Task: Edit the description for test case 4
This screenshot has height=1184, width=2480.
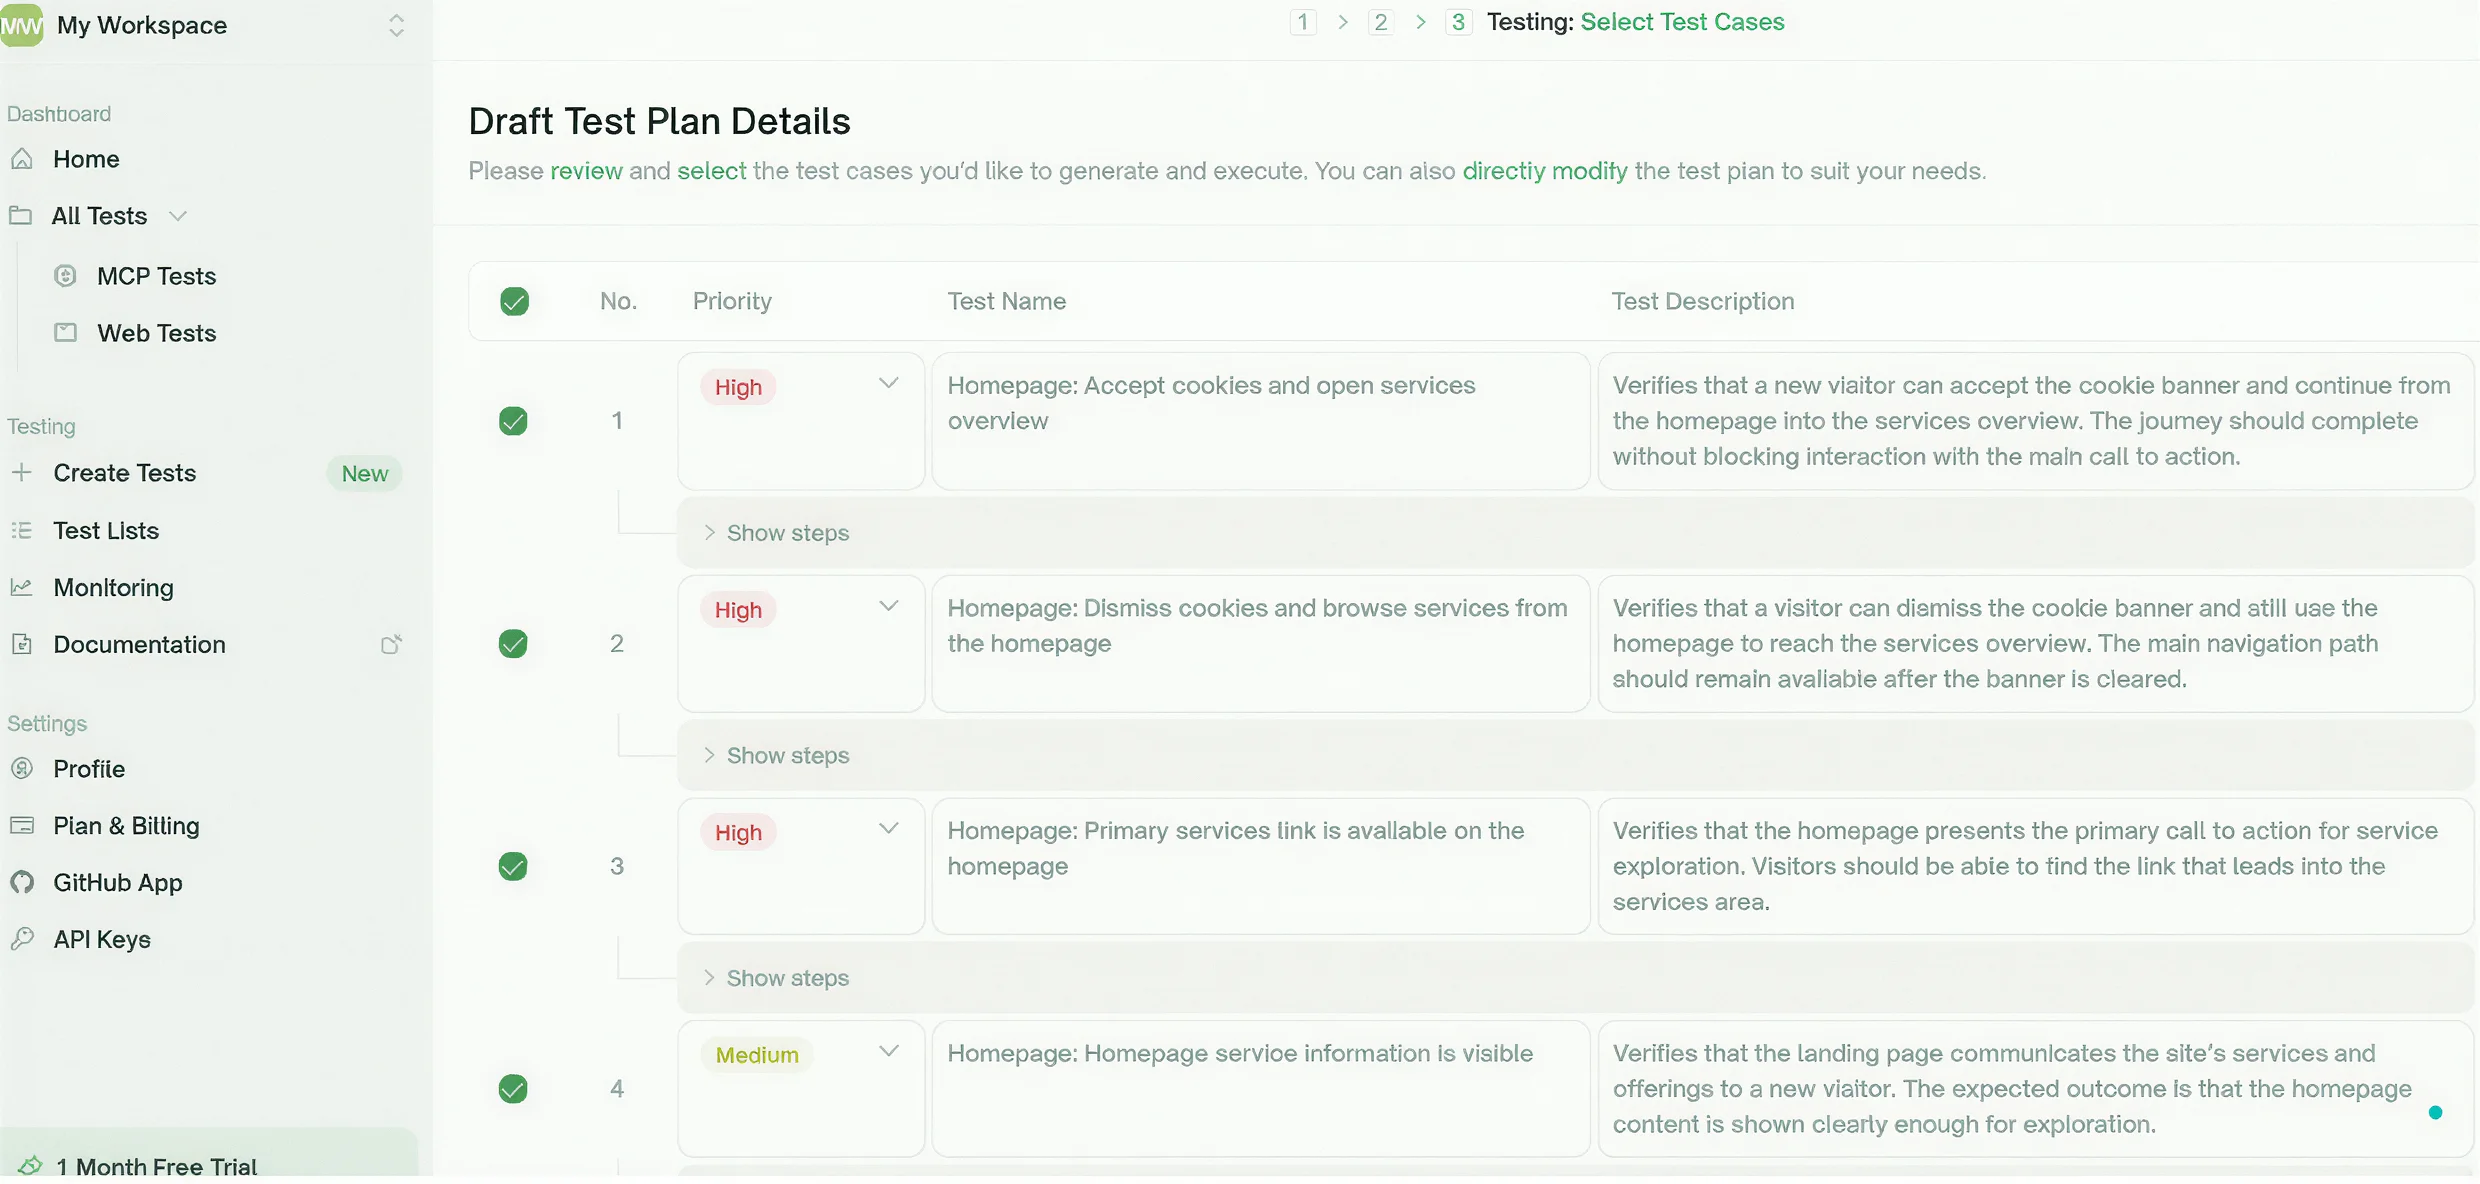Action: tap(2036, 1088)
